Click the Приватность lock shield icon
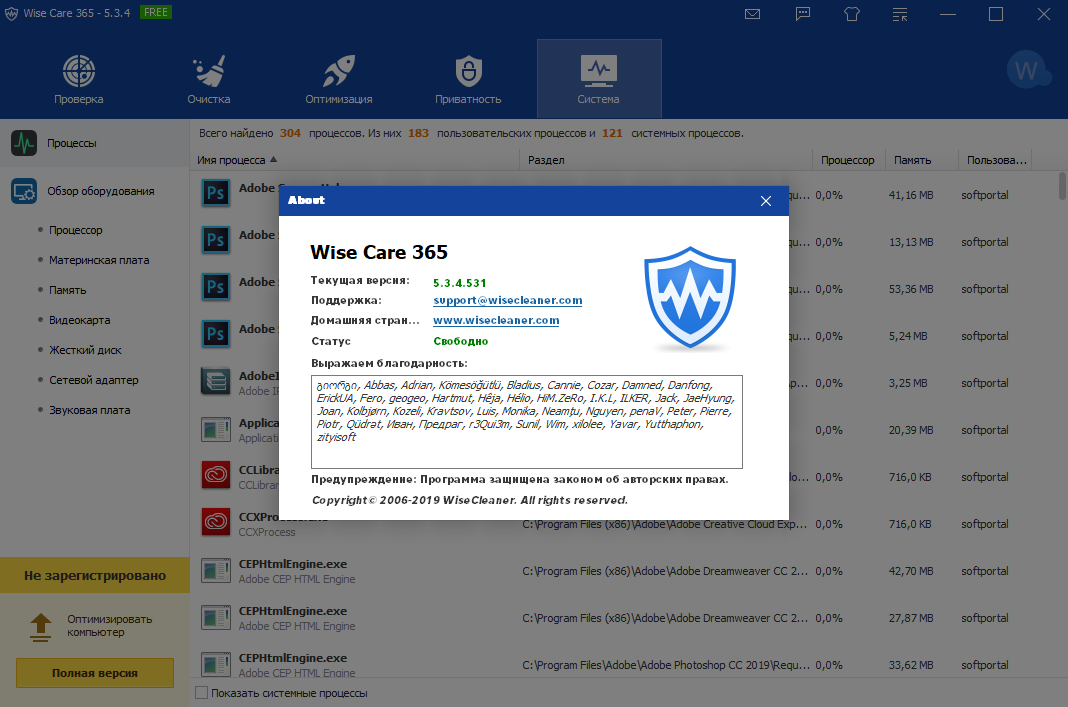1068x707 pixels. coord(469,71)
